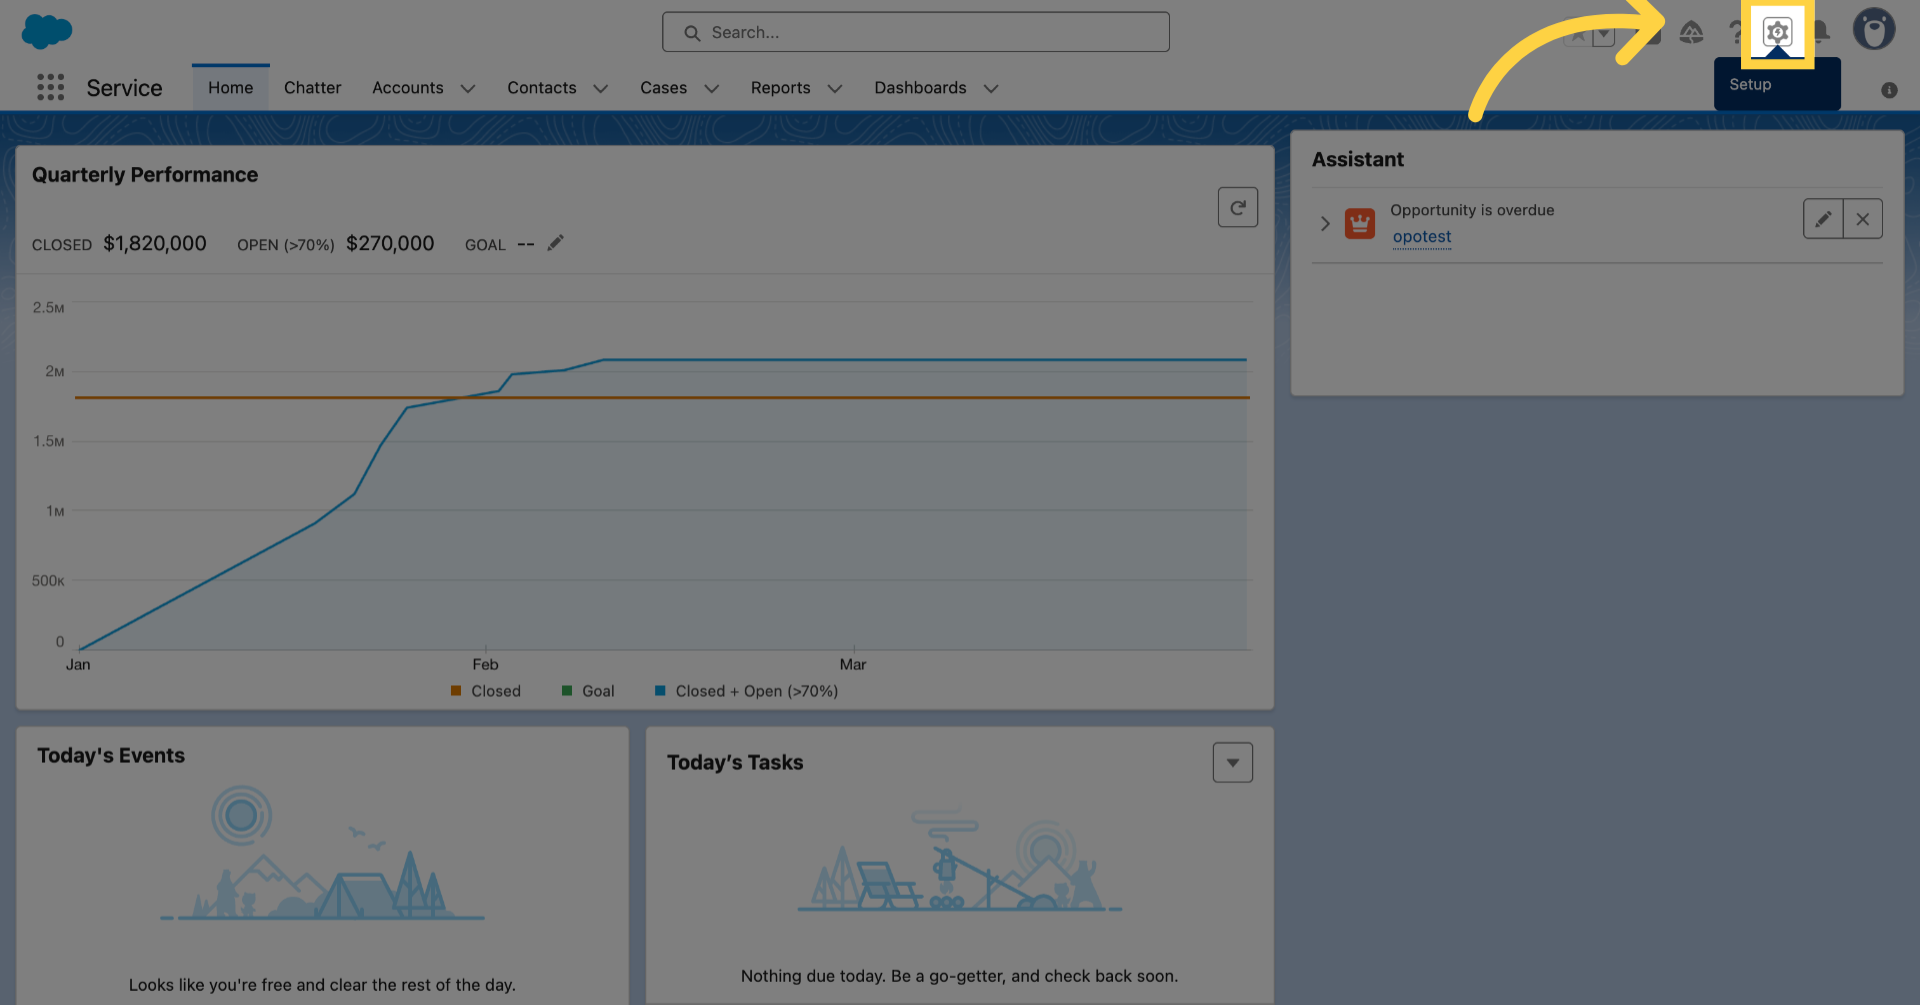
Task: Click the Today's Tasks heading
Action: click(x=735, y=763)
